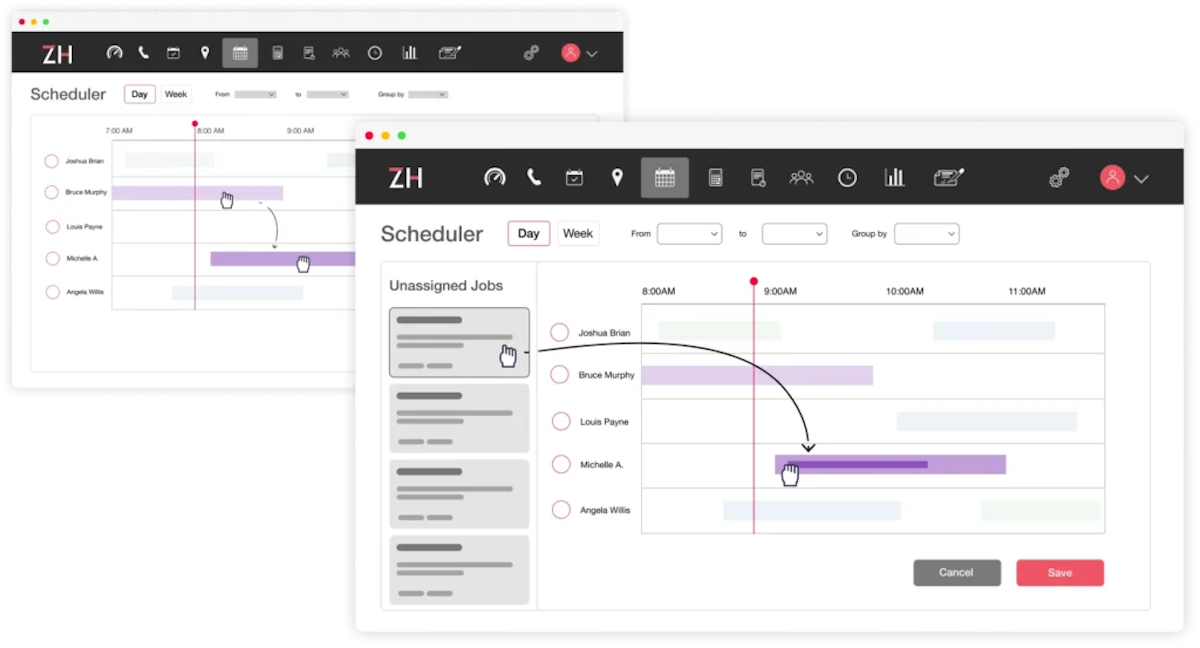Open the 'to' dropdown in back window
This screenshot has height=648, width=1200.
pos(327,95)
